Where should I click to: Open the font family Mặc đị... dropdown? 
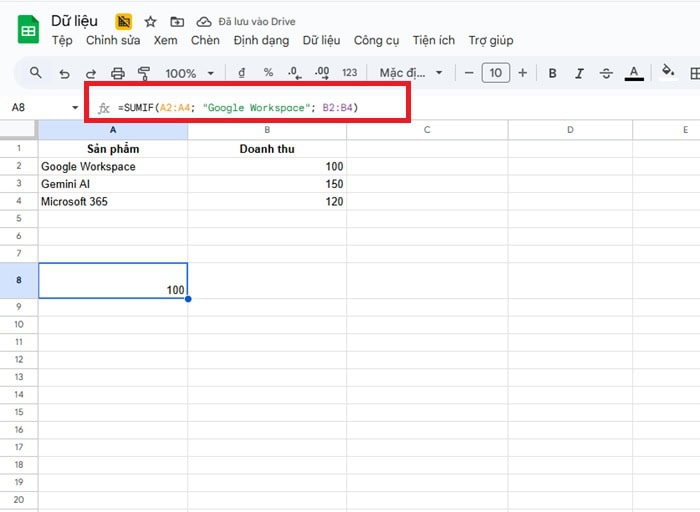411,73
